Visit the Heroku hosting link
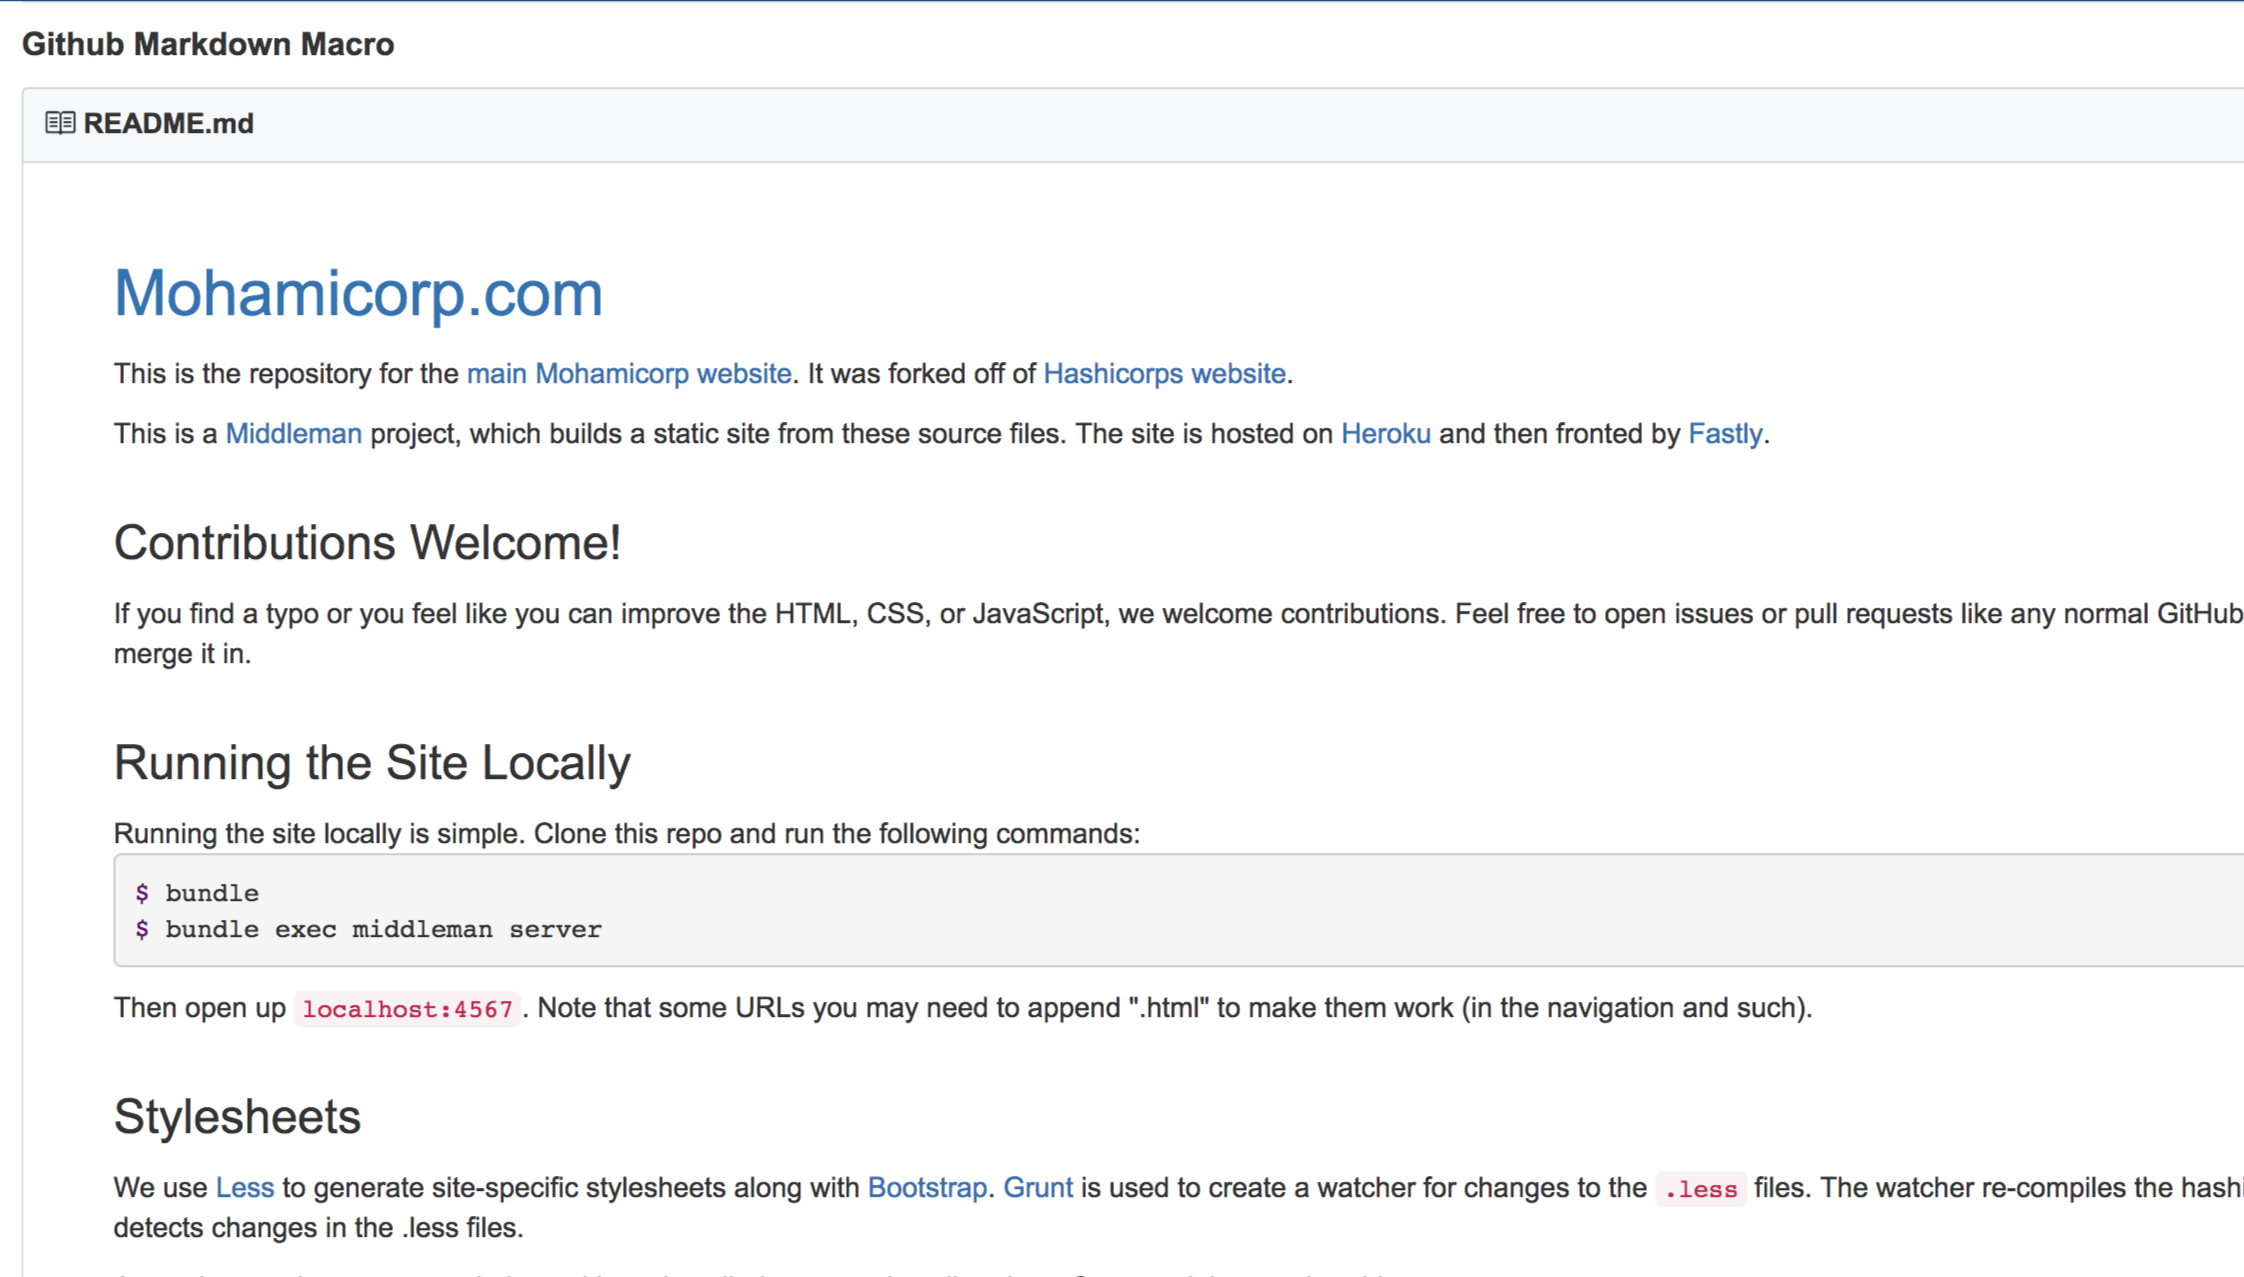Image resolution: width=2244 pixels, height=1277 pixels. click(1385, 434)
